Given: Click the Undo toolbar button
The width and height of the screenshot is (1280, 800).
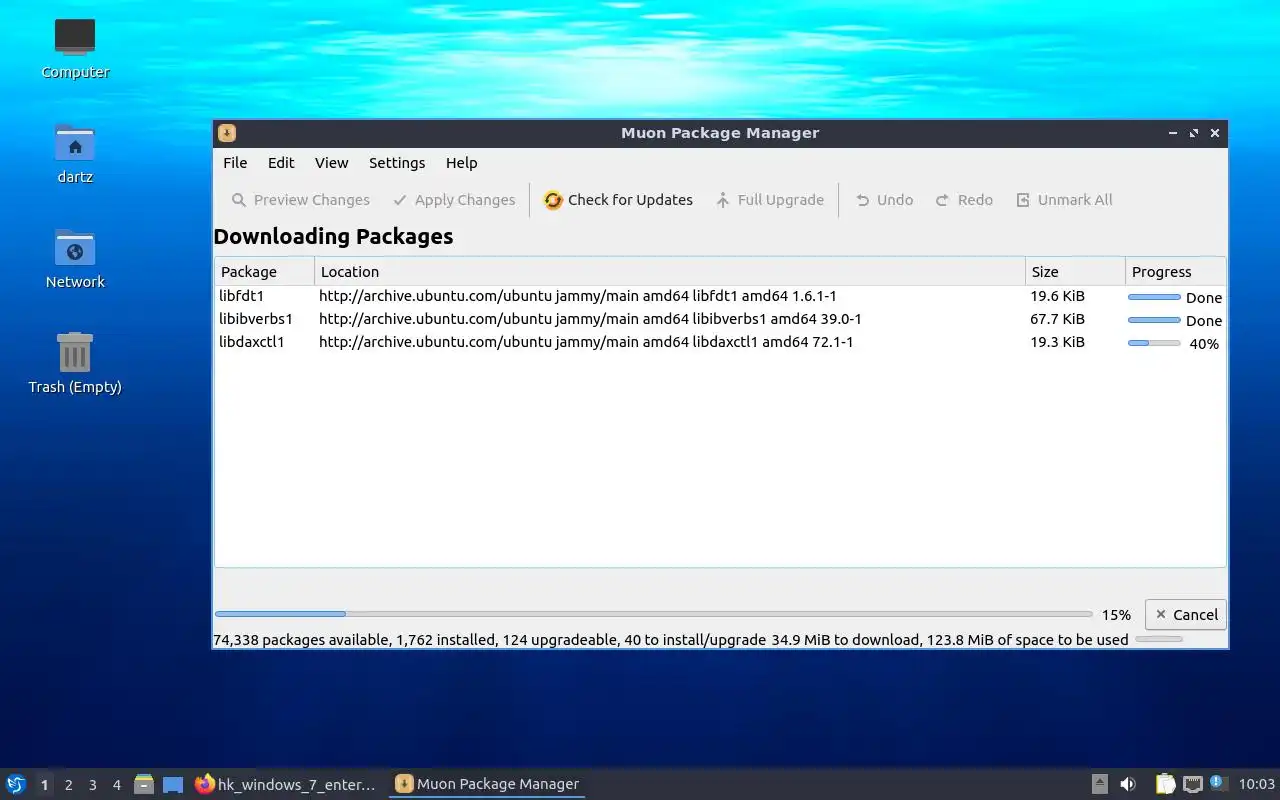Looking at the screenshot, I should [884, 200].
